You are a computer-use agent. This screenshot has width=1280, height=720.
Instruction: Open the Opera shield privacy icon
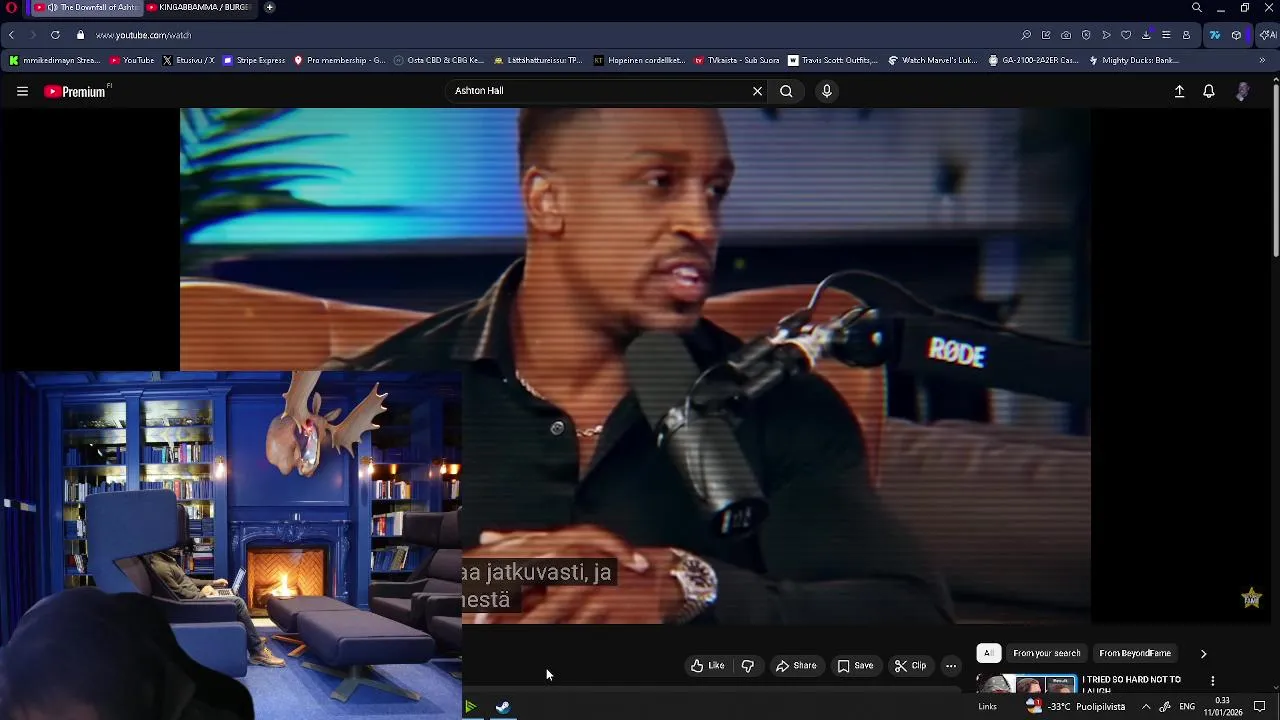[x=1086, y=35]
